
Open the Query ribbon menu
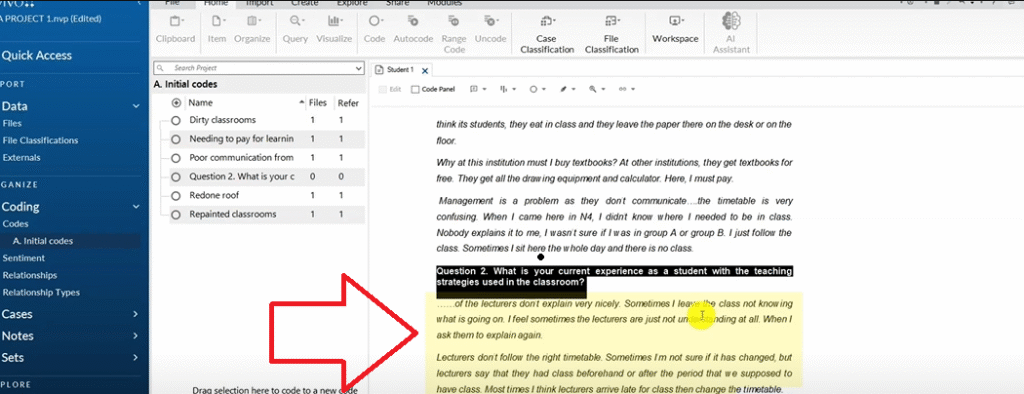pos(295,29)
